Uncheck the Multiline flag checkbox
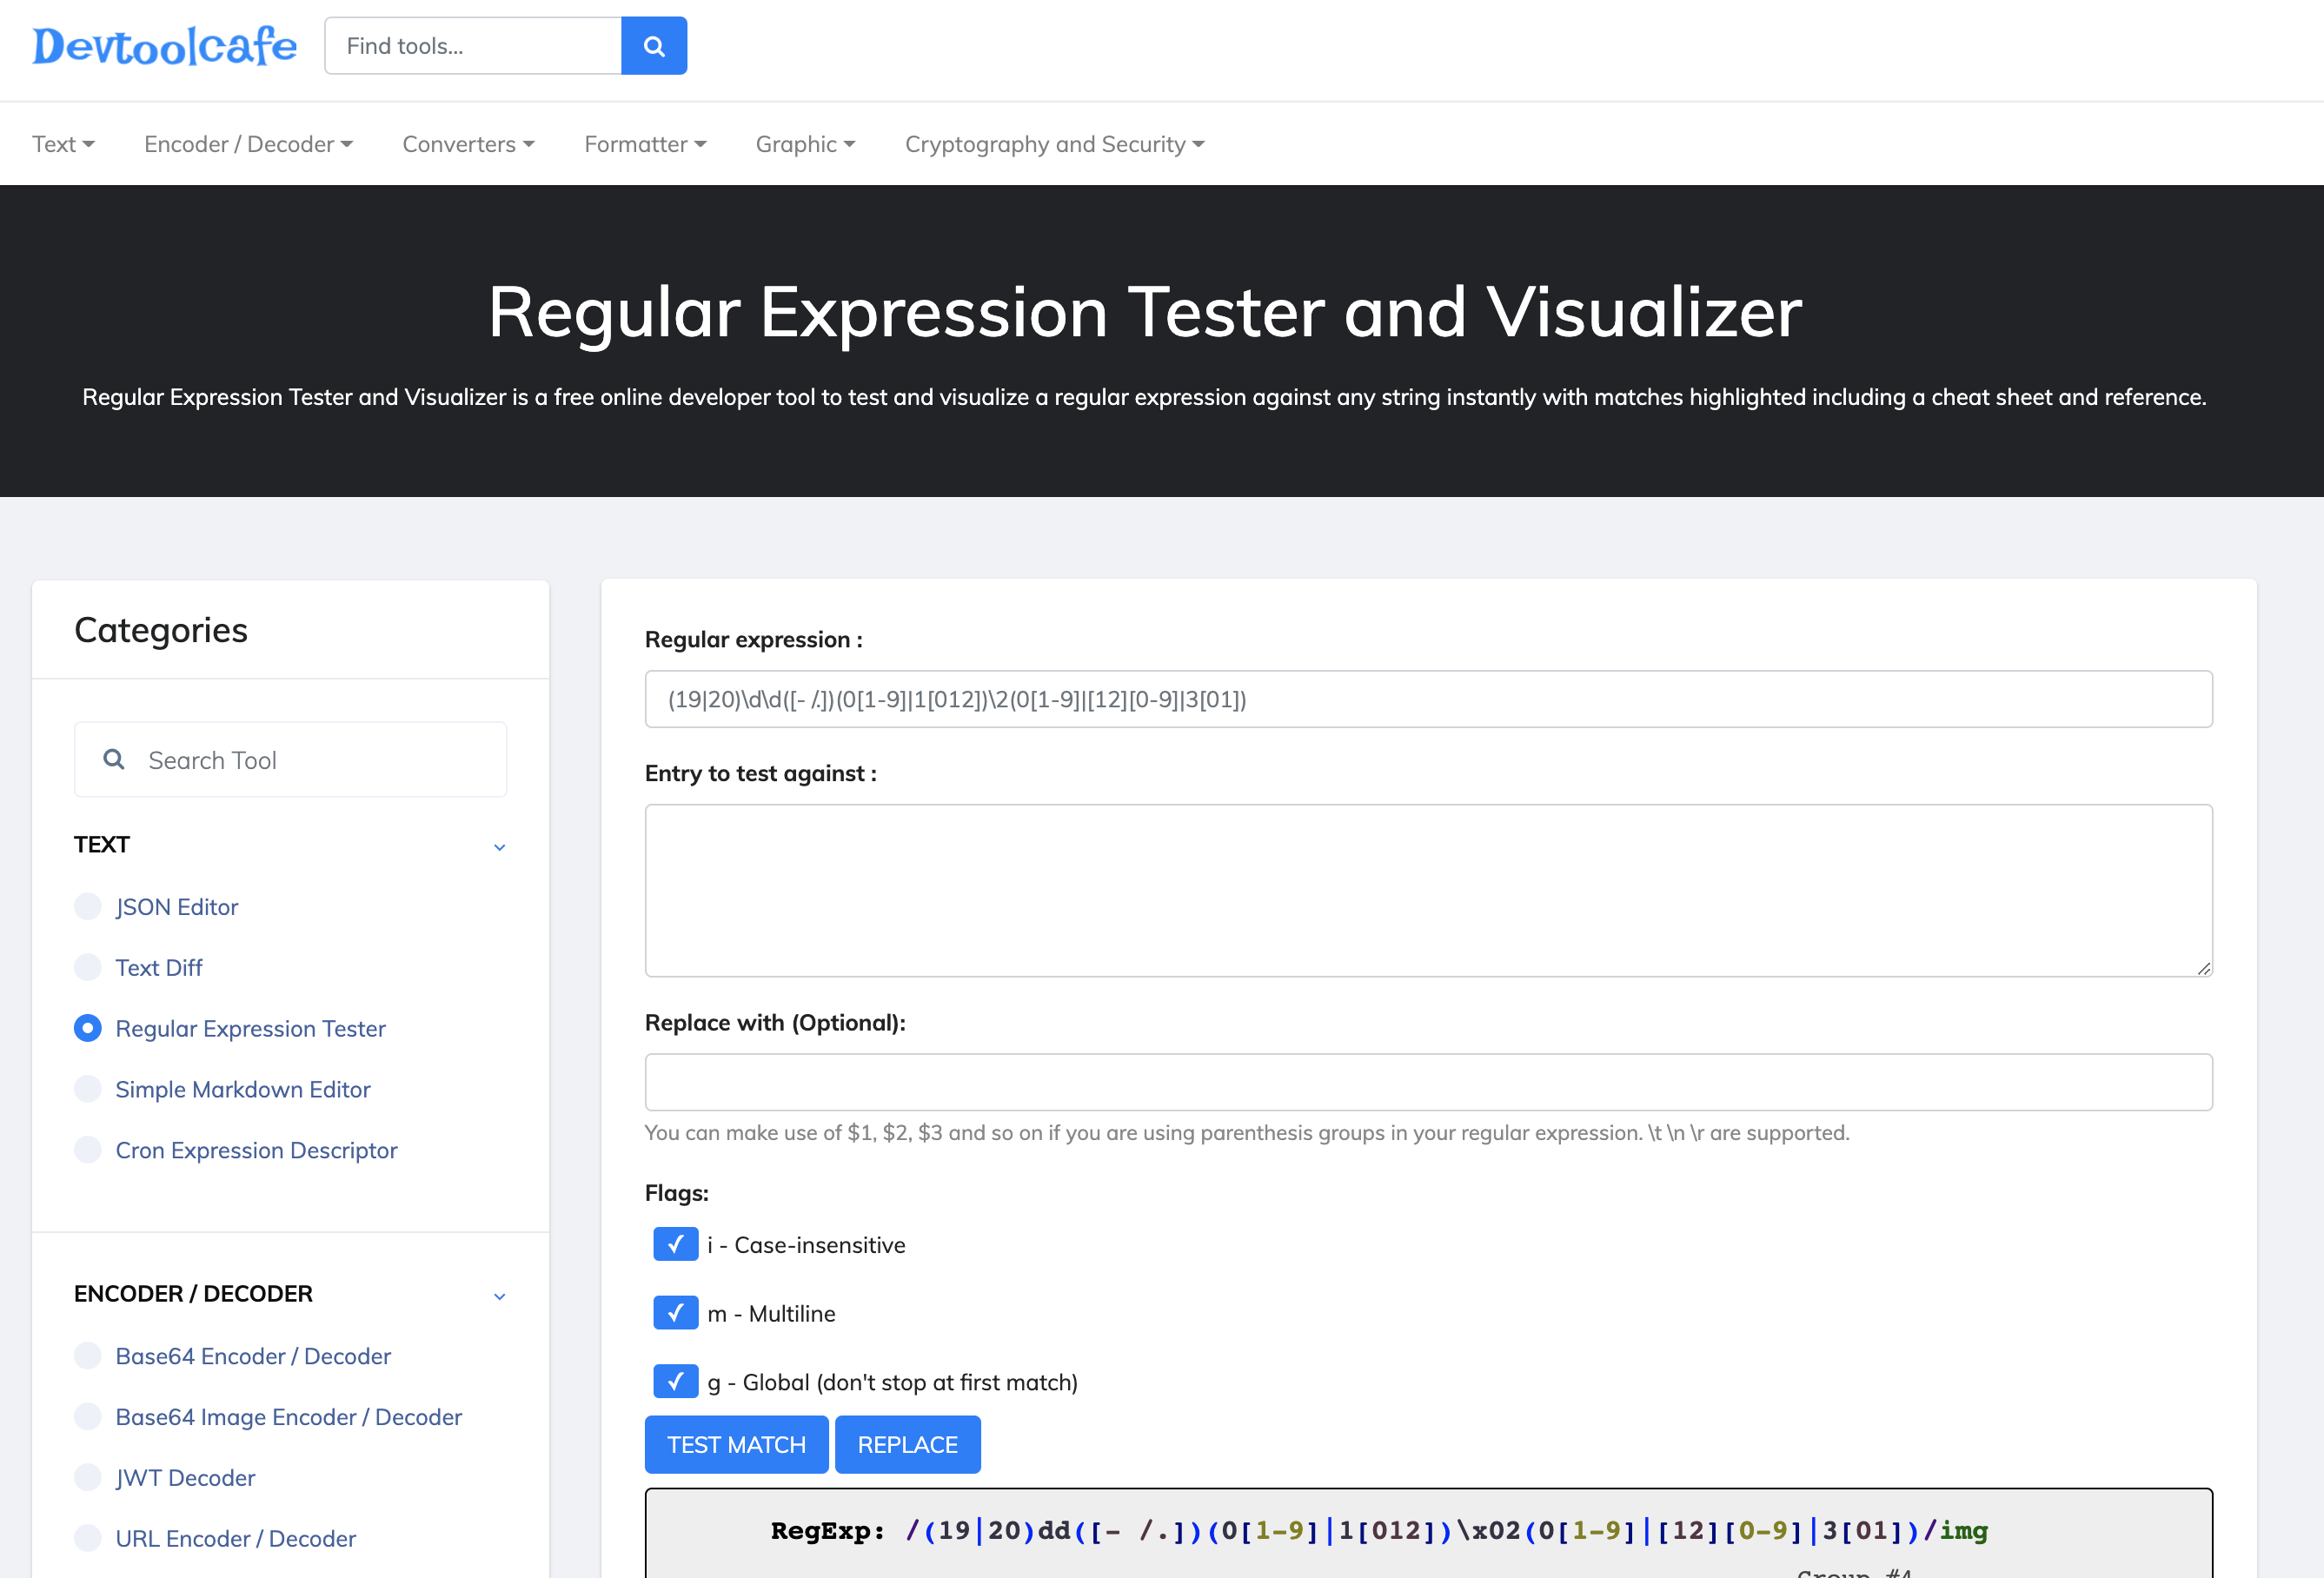This screenshot has width=2324, height=1578. pos(676,1312)
